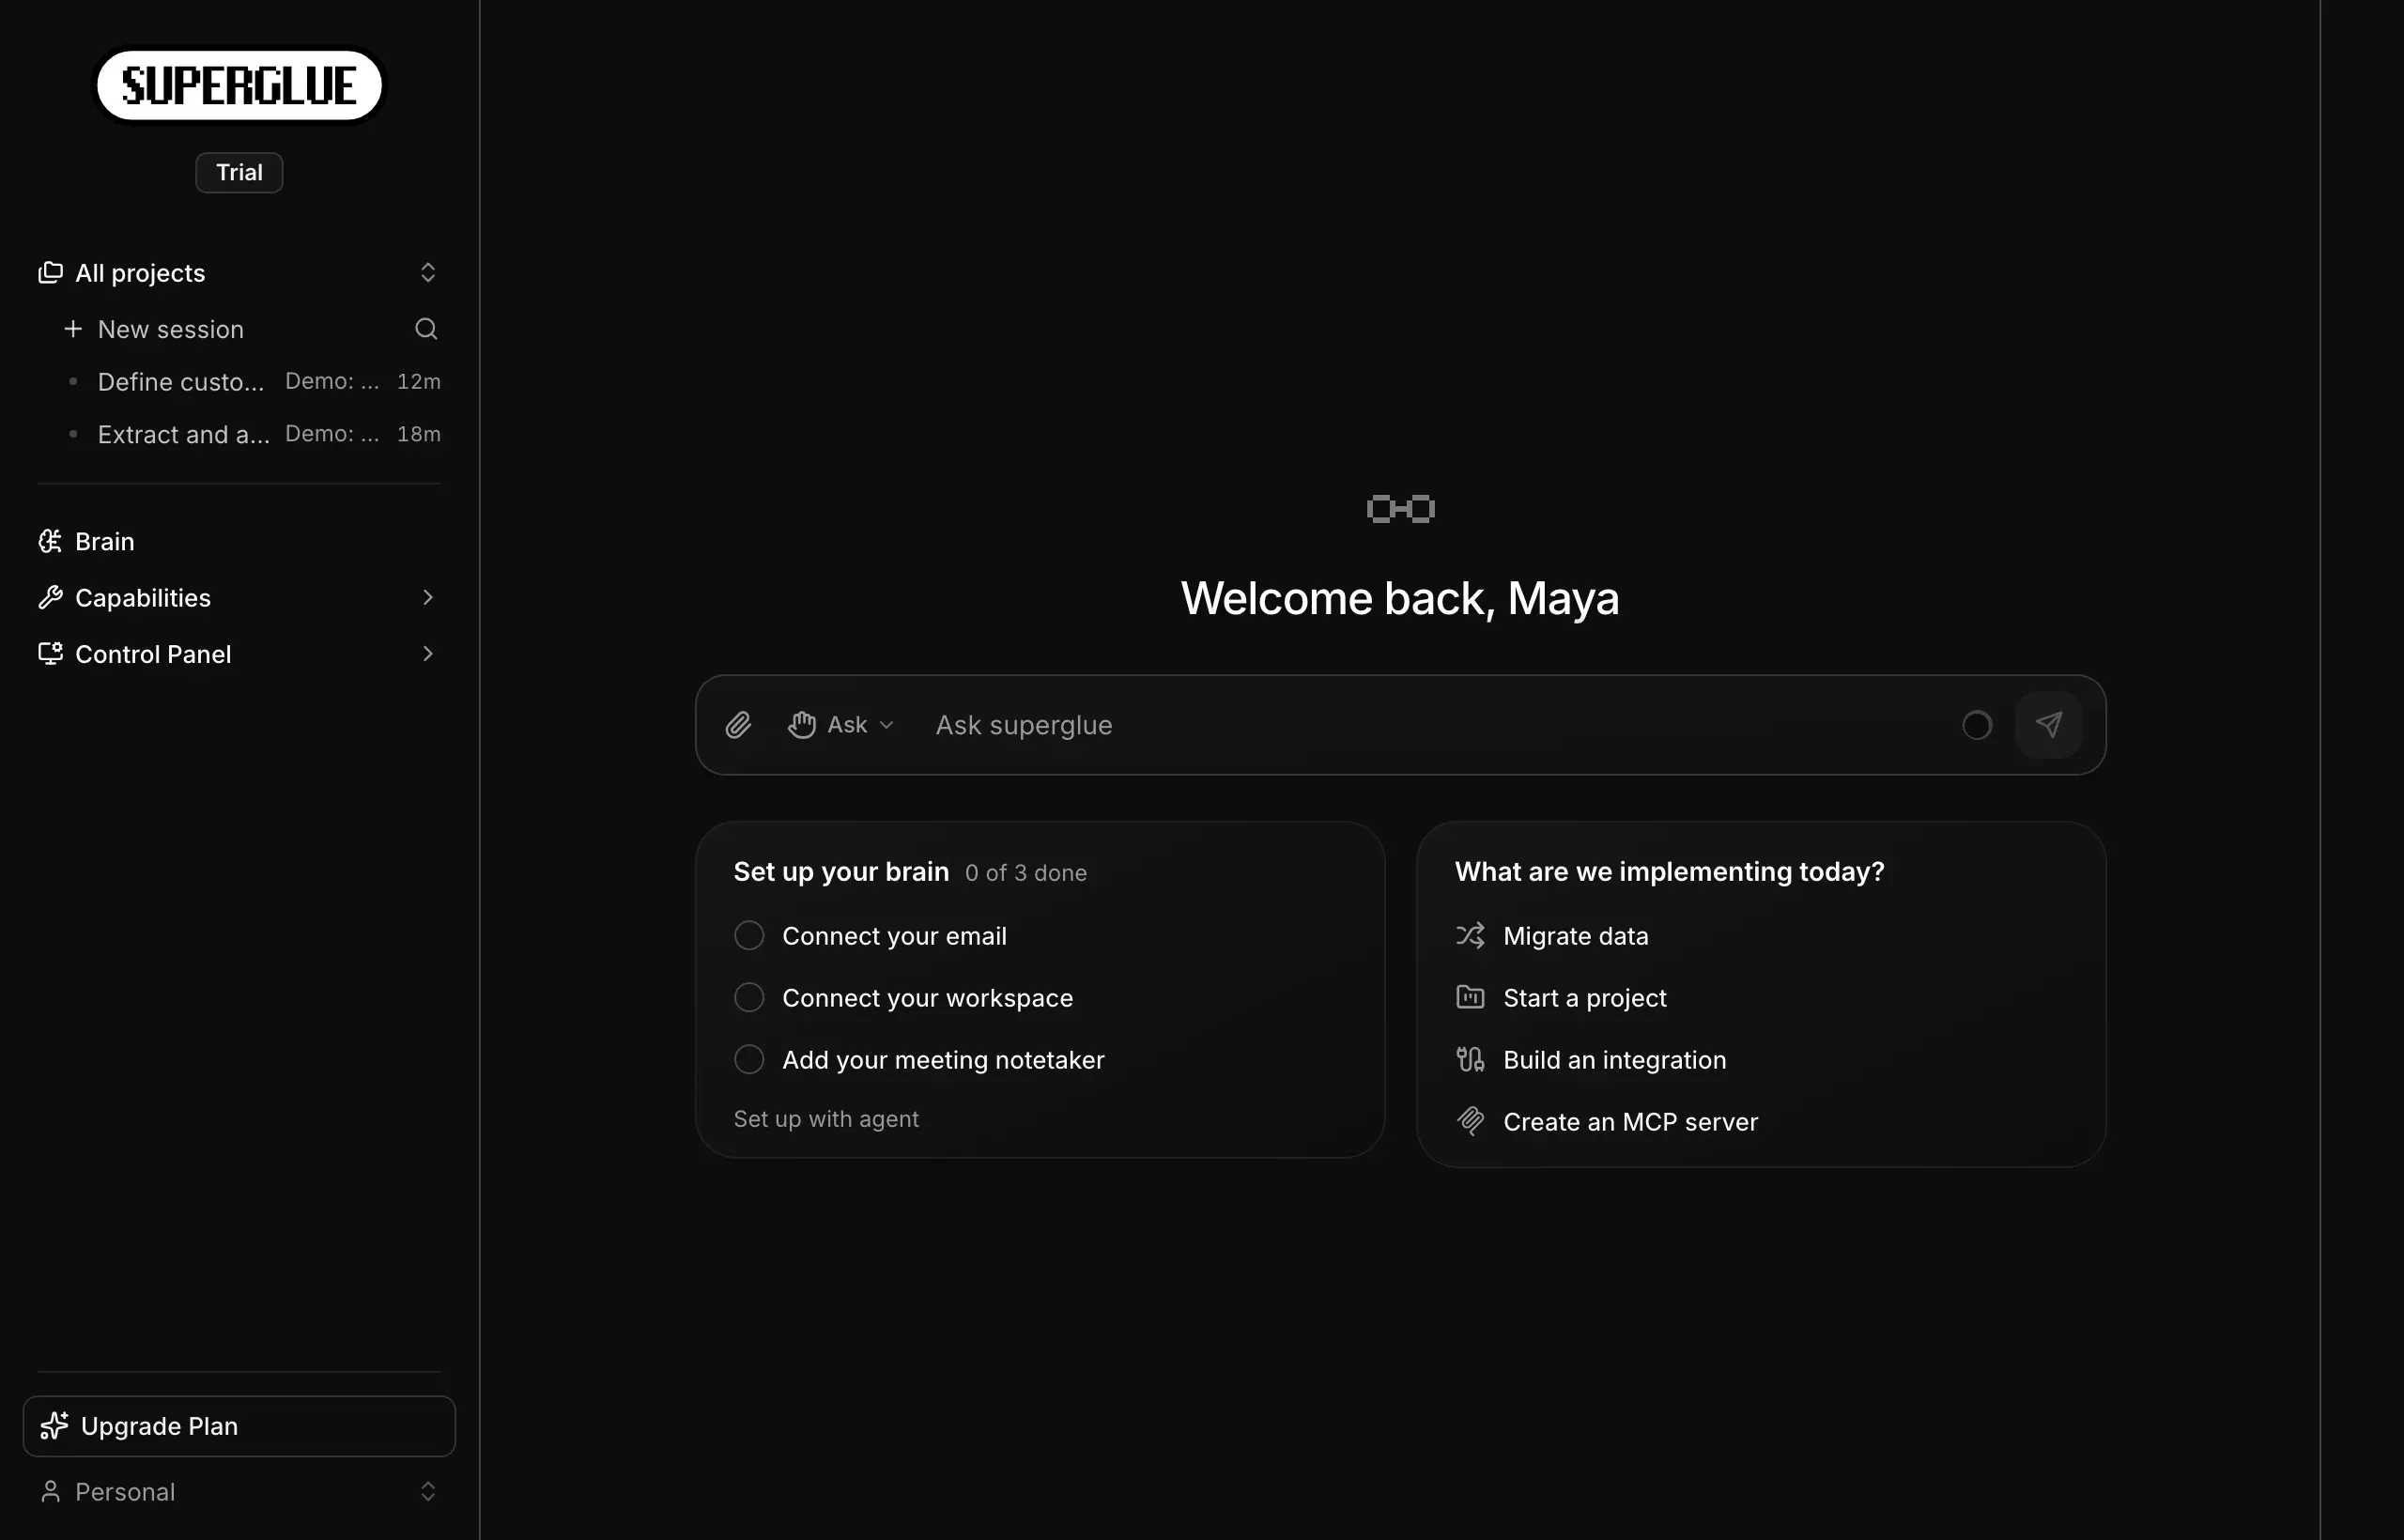Click the Superglue logo

click(x=239, y=86)
